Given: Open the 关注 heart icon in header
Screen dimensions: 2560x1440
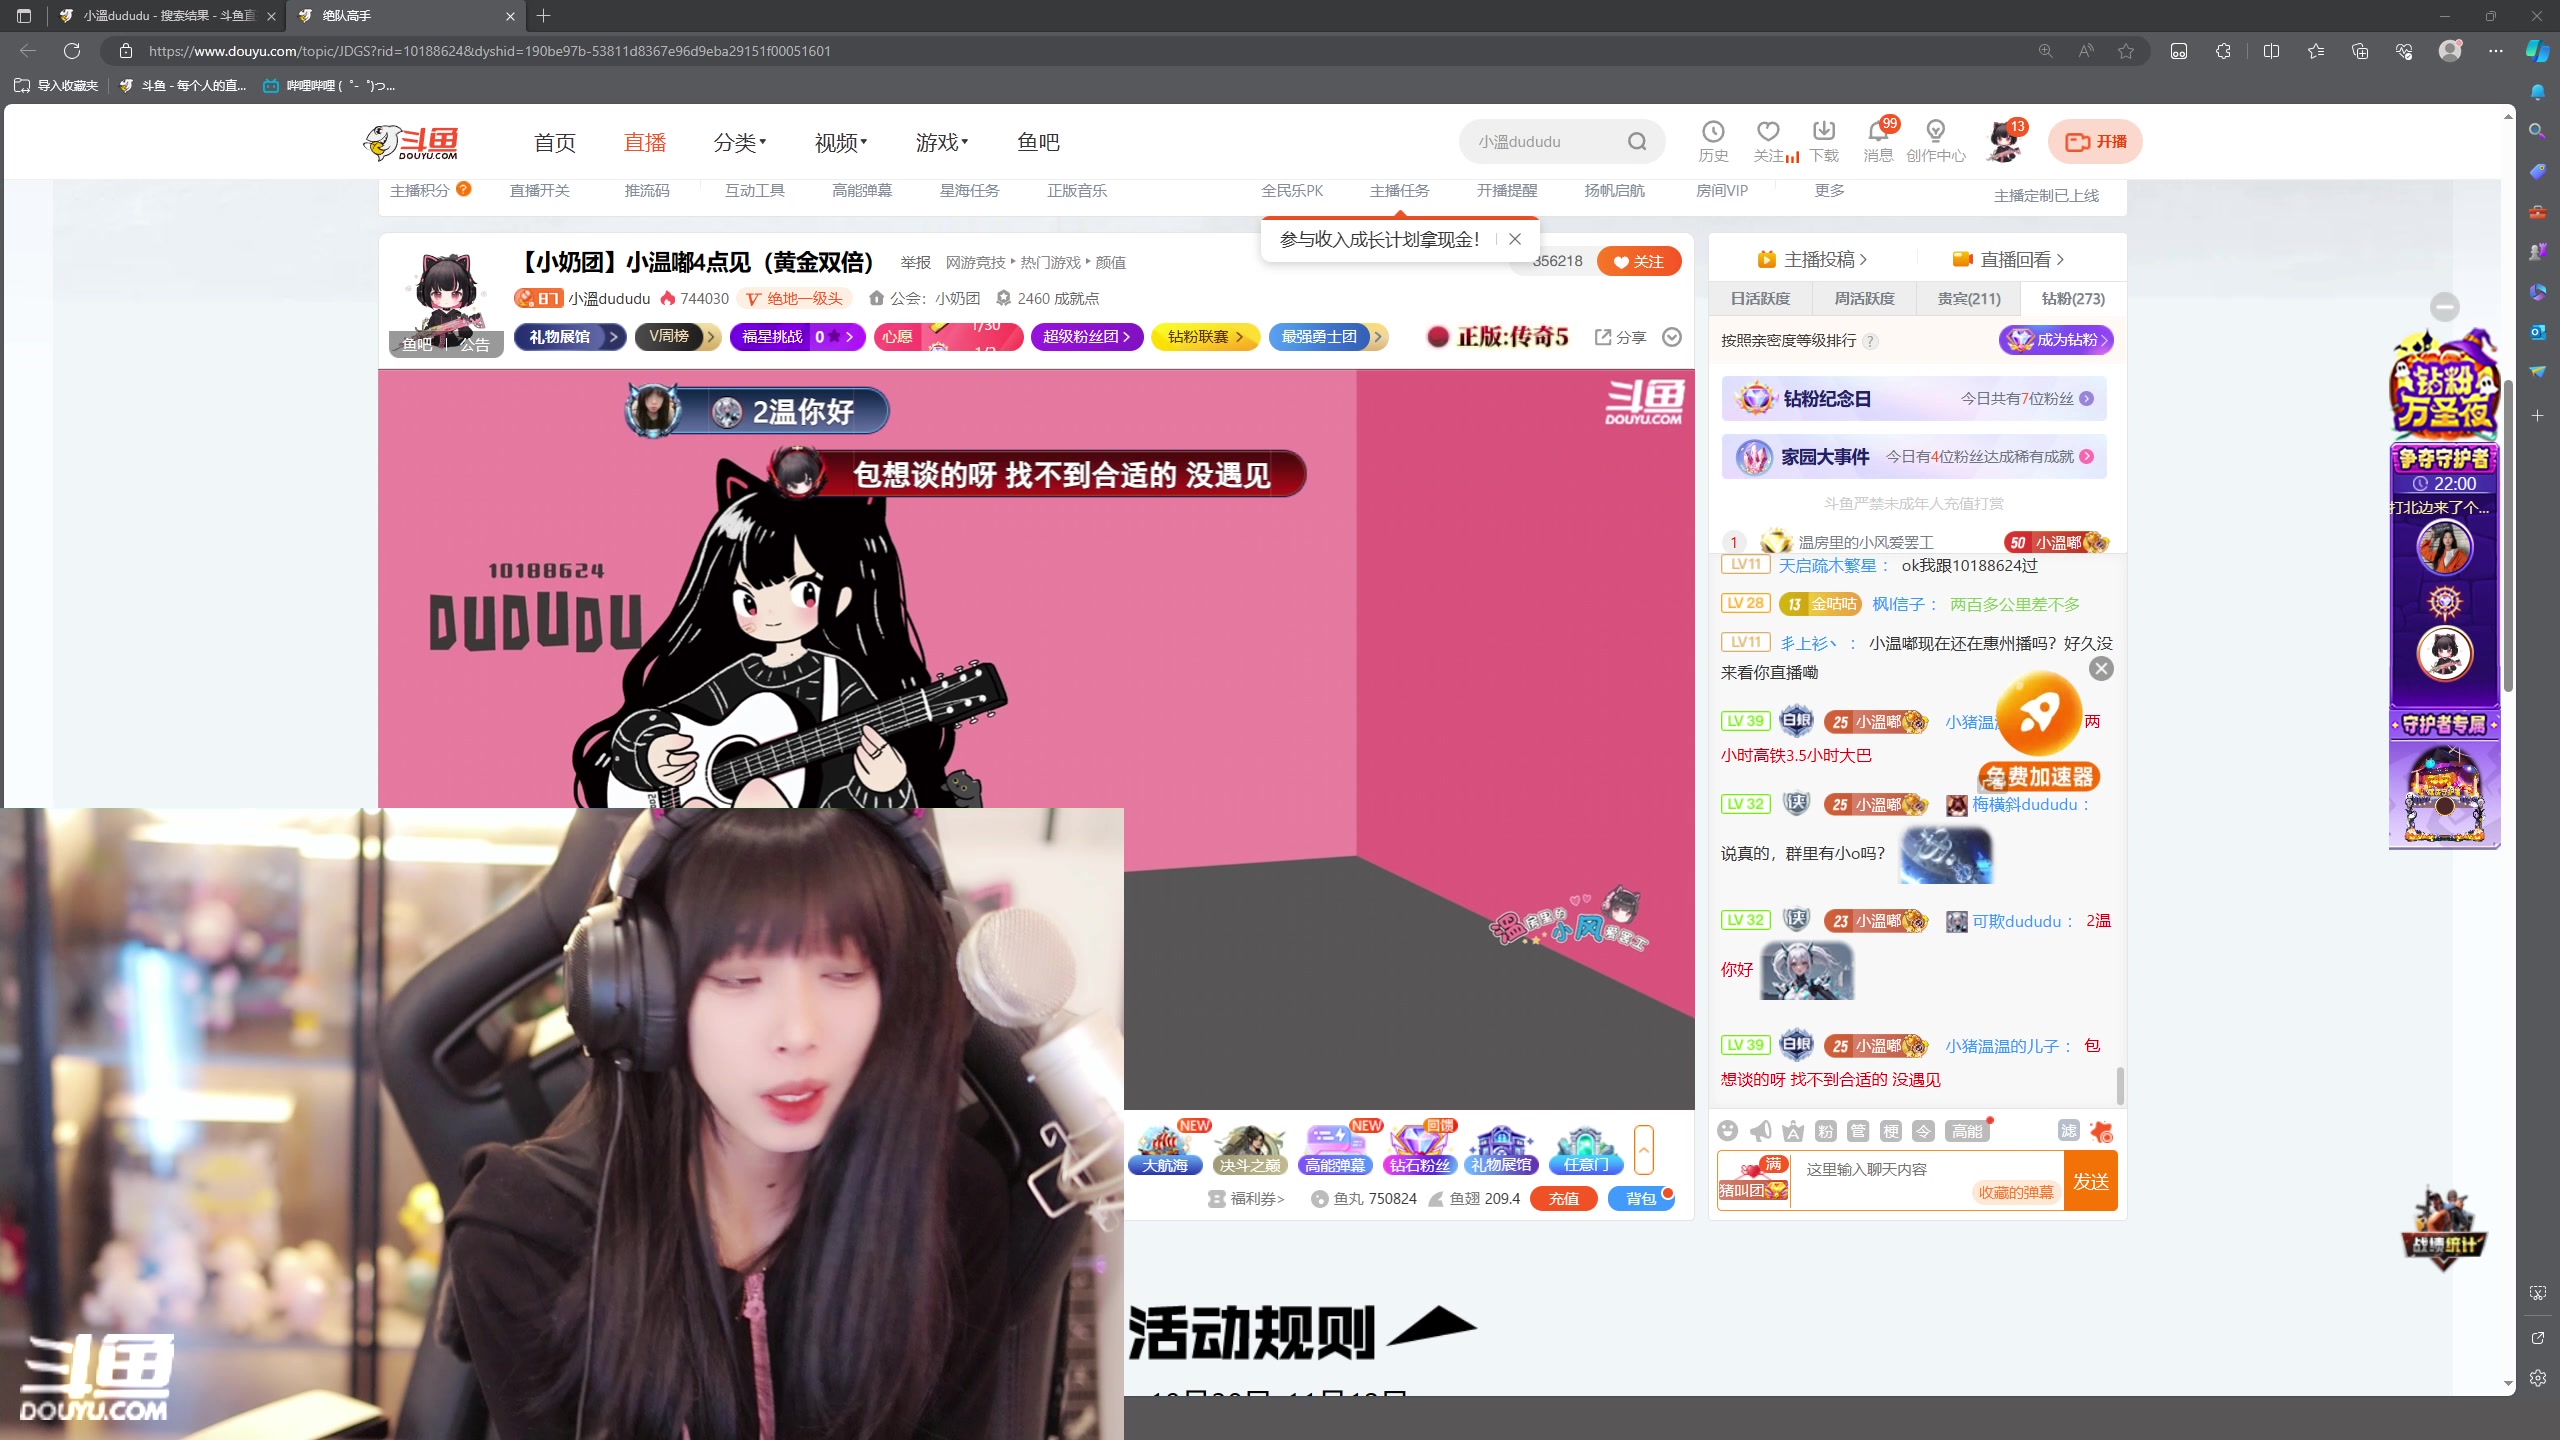Looking at the screenshot, I should pos(1768,141).
